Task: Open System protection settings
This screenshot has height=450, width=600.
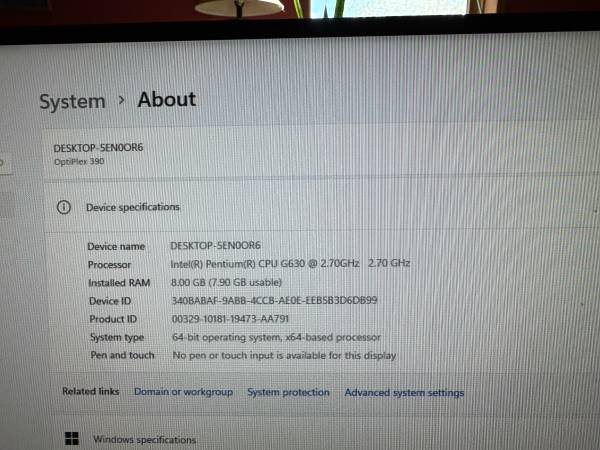Action: (288, 392)
